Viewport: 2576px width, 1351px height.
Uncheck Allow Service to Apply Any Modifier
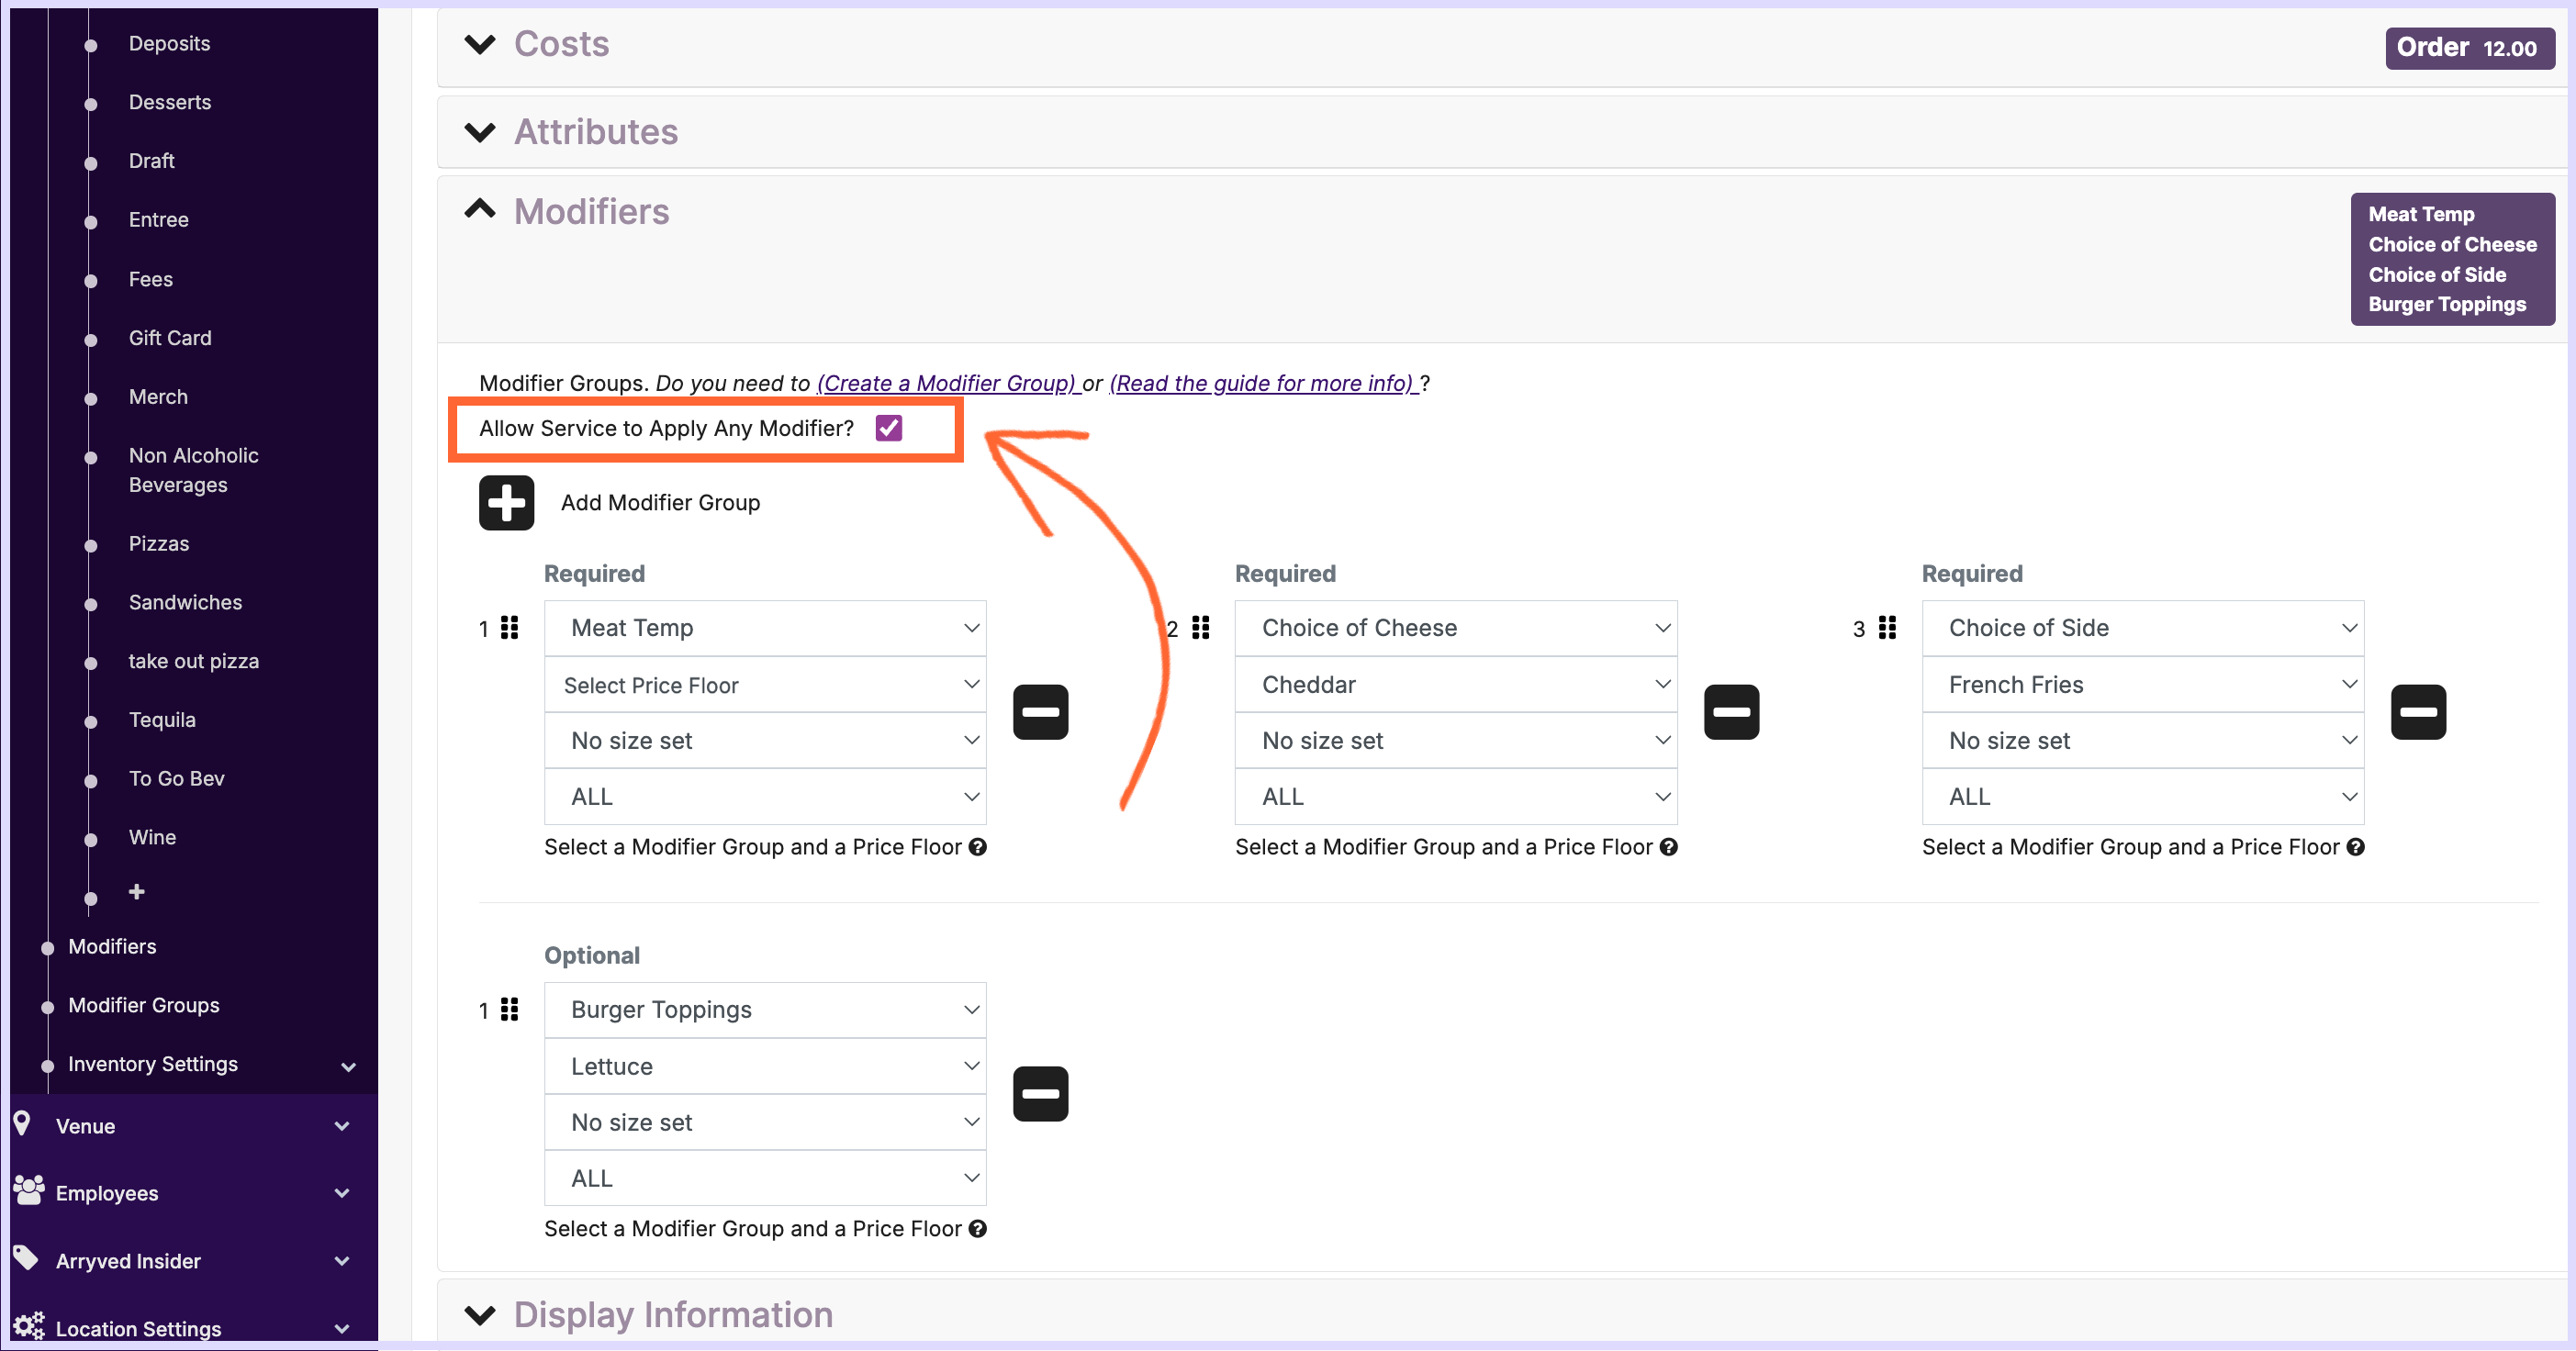888,429
